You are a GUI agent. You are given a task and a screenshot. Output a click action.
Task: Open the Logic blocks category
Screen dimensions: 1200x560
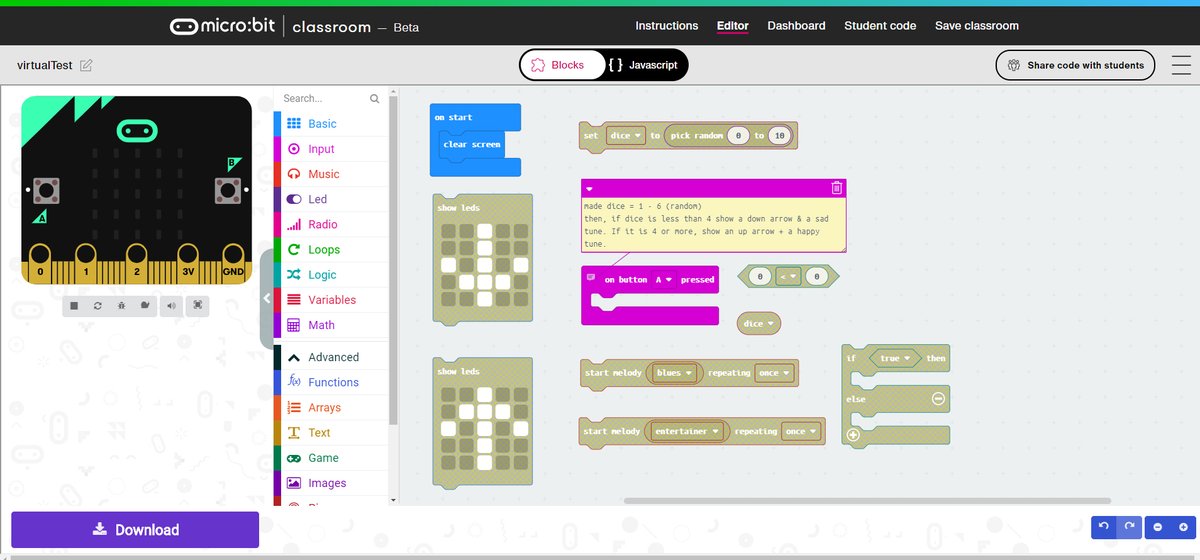coord(330,274)
